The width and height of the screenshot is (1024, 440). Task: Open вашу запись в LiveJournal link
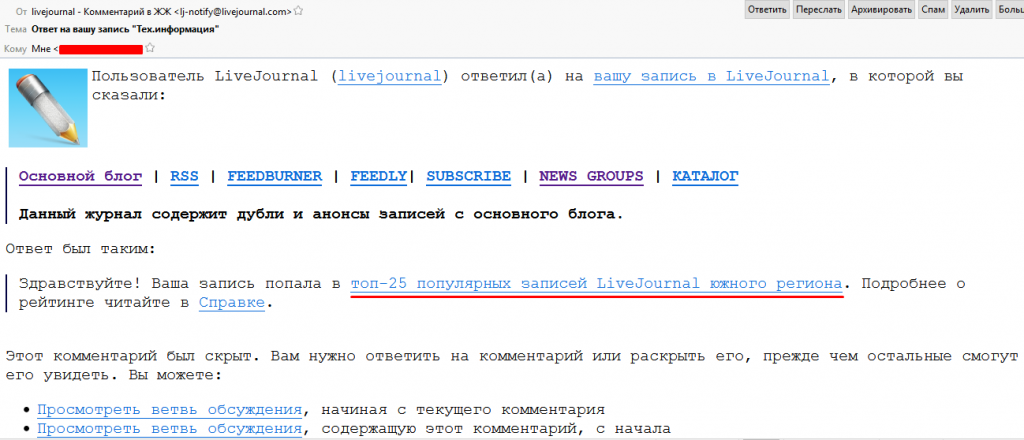[711, 76]
